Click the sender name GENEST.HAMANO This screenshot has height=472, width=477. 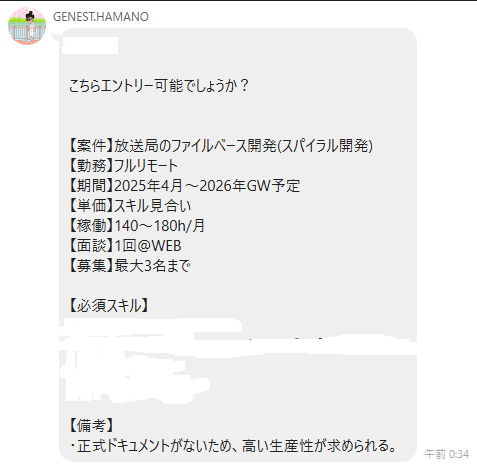[x=101, y=17]
